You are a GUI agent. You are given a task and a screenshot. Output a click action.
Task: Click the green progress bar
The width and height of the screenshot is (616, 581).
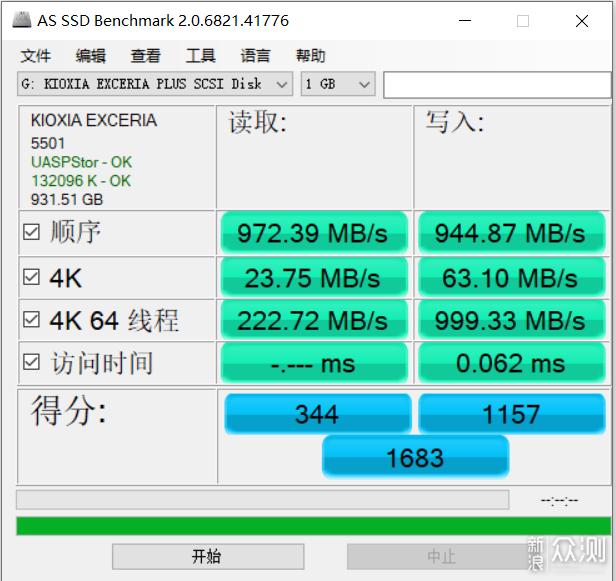click(x=314, y=526)
